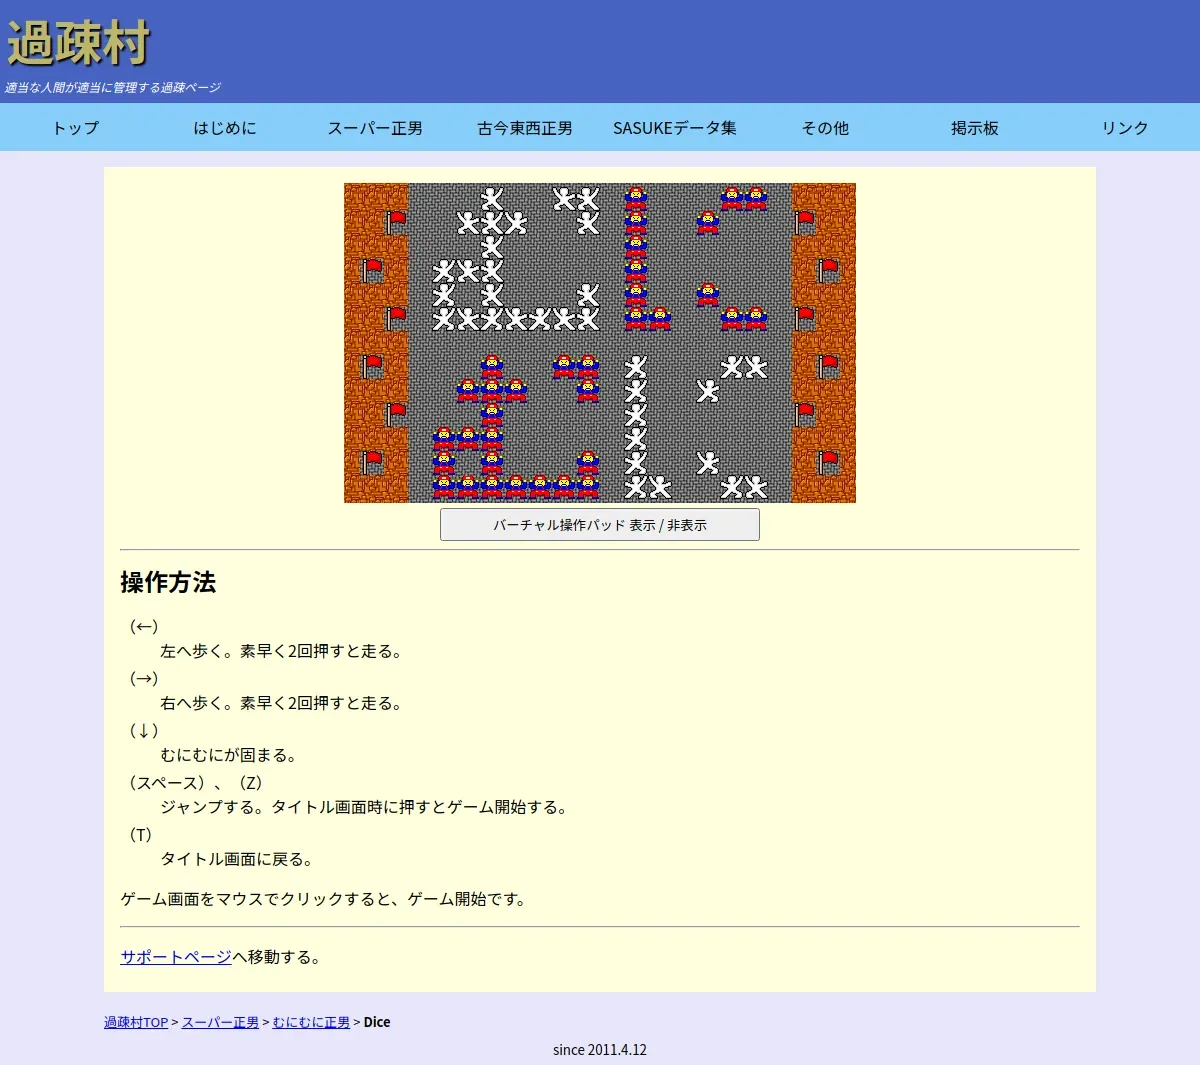Click the text 右へ歩く。素早く2回押すと走る。
This screenshot has height=1065, width=1200.
pyautogui.click(x=283, y=703)
